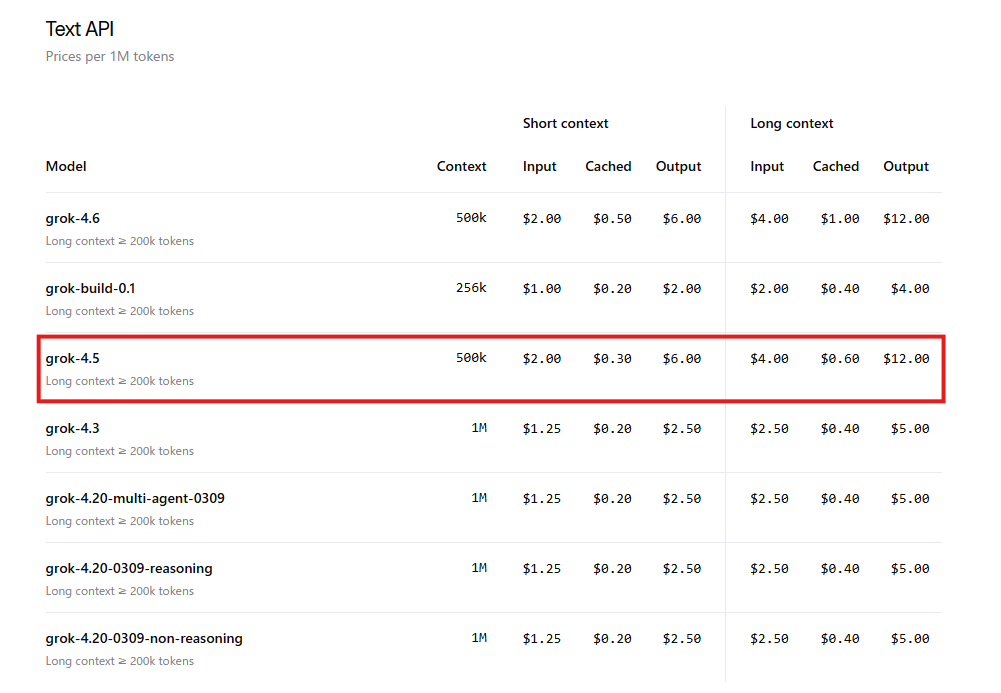Select the grok-build-0.1 model row

coord(493,298)
